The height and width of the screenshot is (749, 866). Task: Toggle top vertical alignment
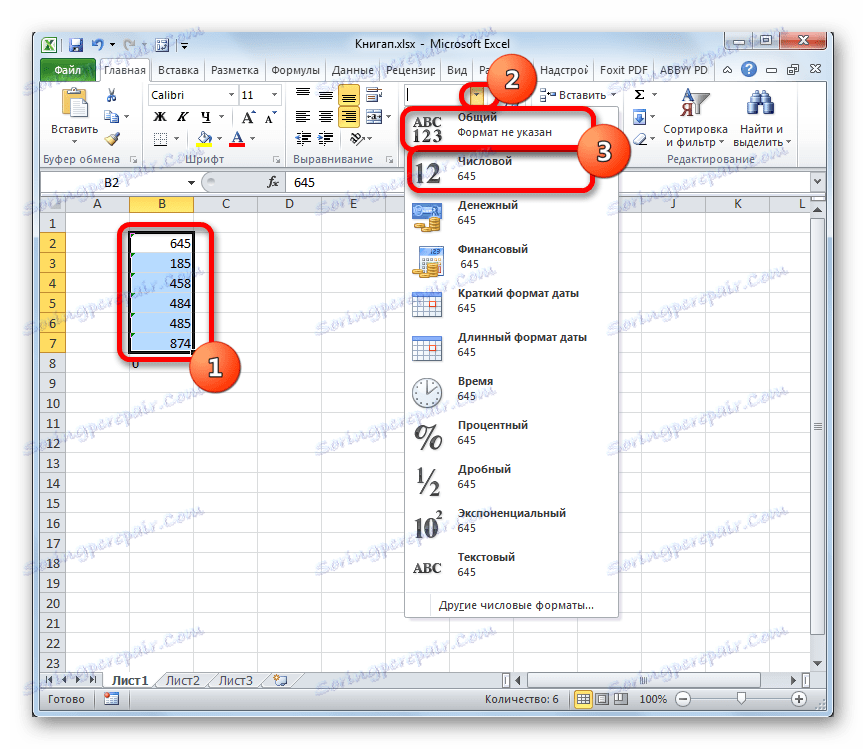[x=303, y=95]
